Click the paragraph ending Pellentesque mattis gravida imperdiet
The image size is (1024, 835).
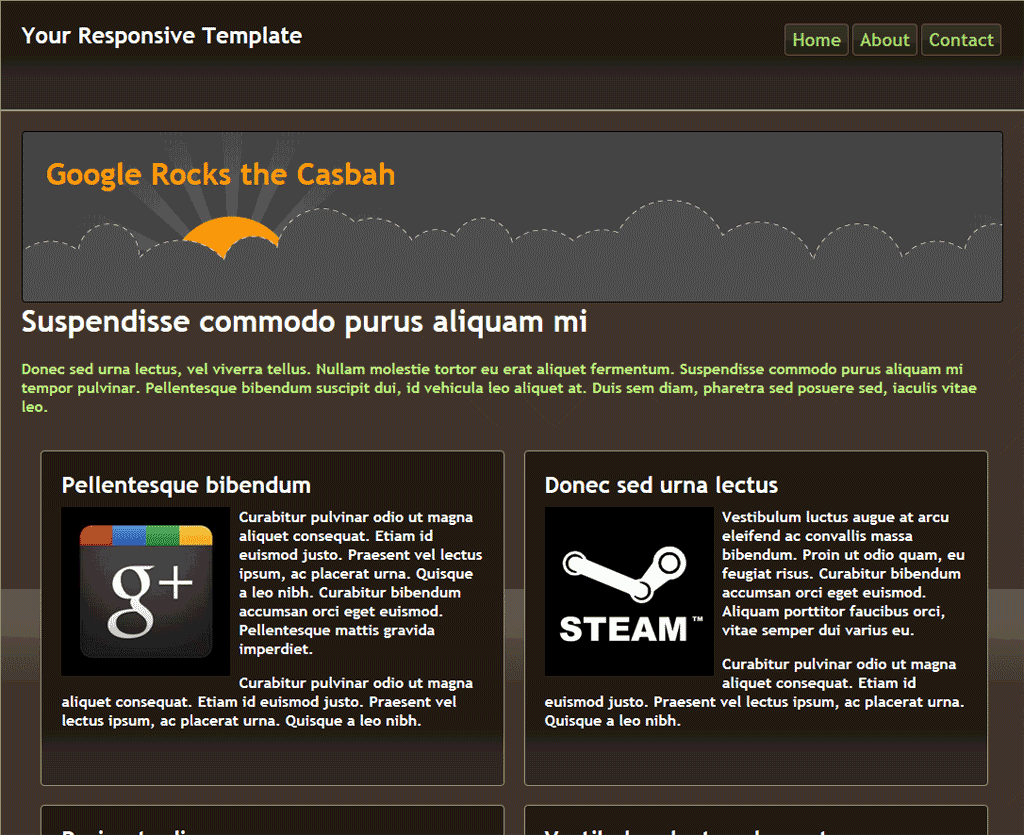[360, 583]
